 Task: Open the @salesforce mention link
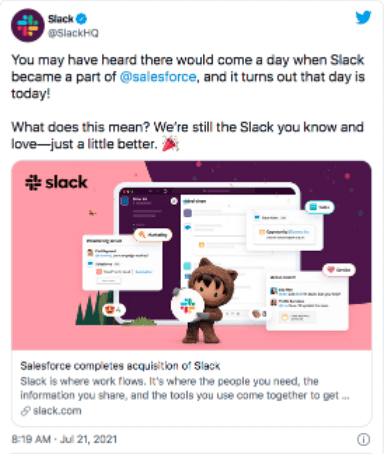click(158, 77)
